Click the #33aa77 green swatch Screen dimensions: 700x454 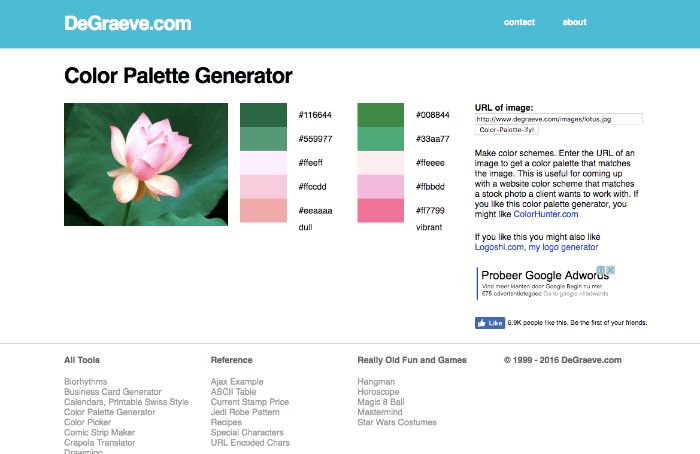tap(380, 139)
